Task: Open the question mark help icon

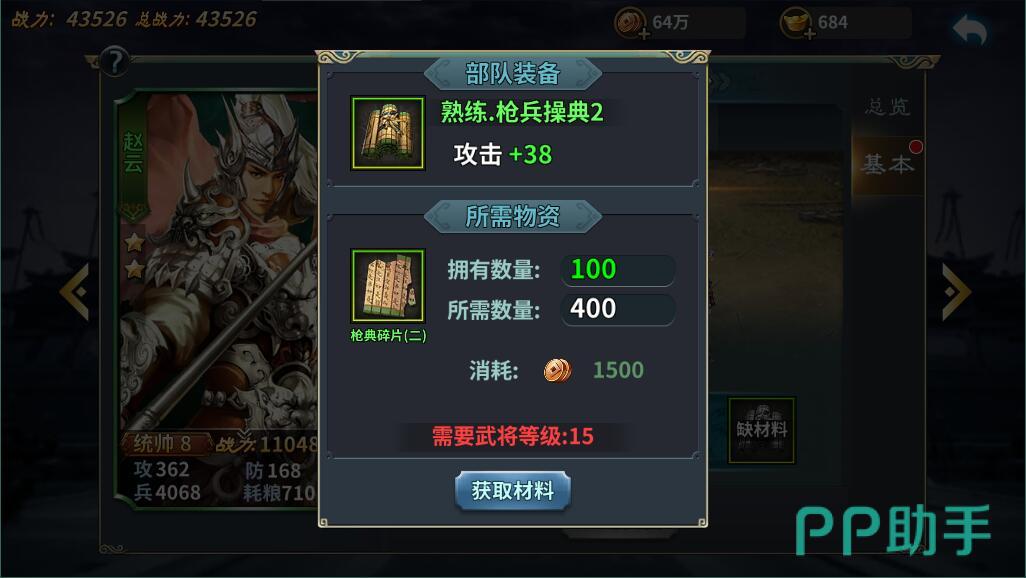Action: tap(115, 62)
